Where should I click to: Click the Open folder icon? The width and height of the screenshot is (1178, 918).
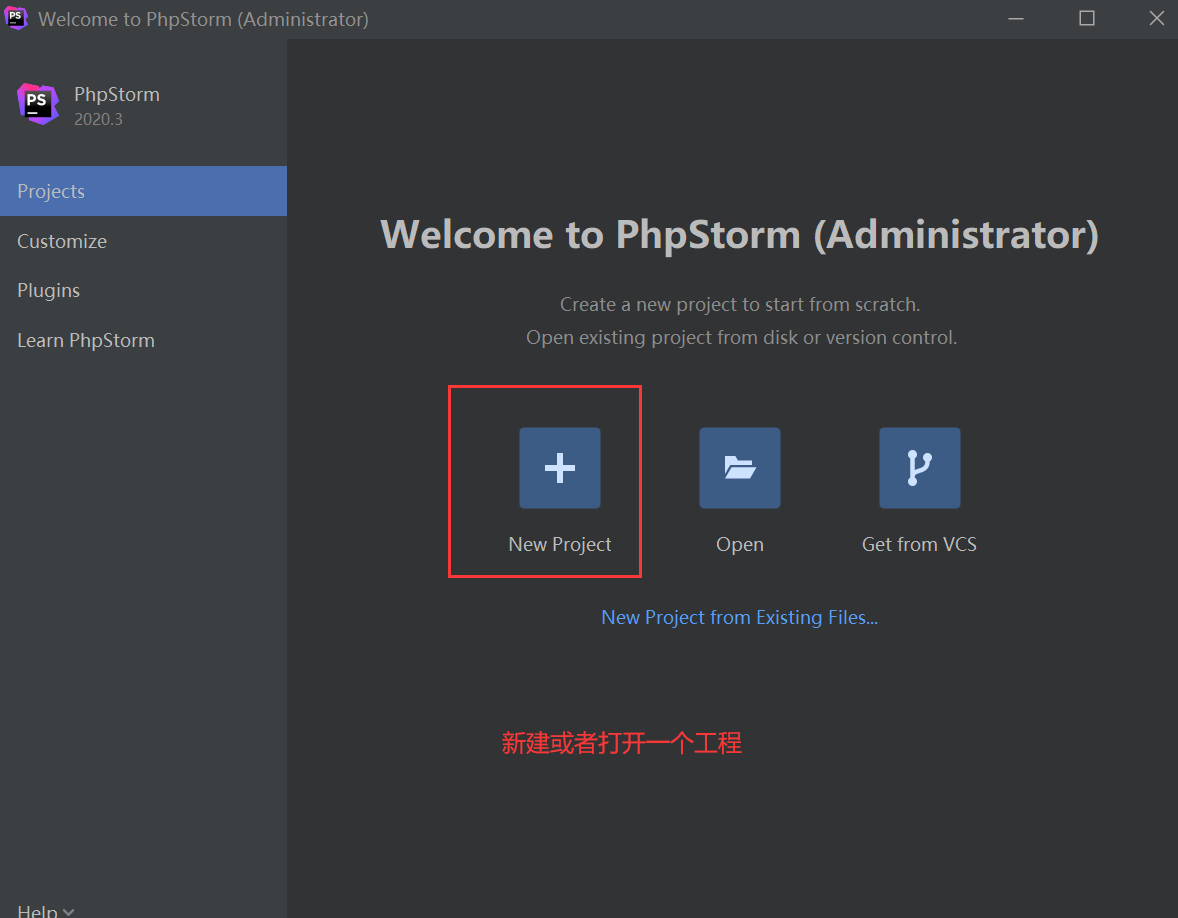(740, 468)
